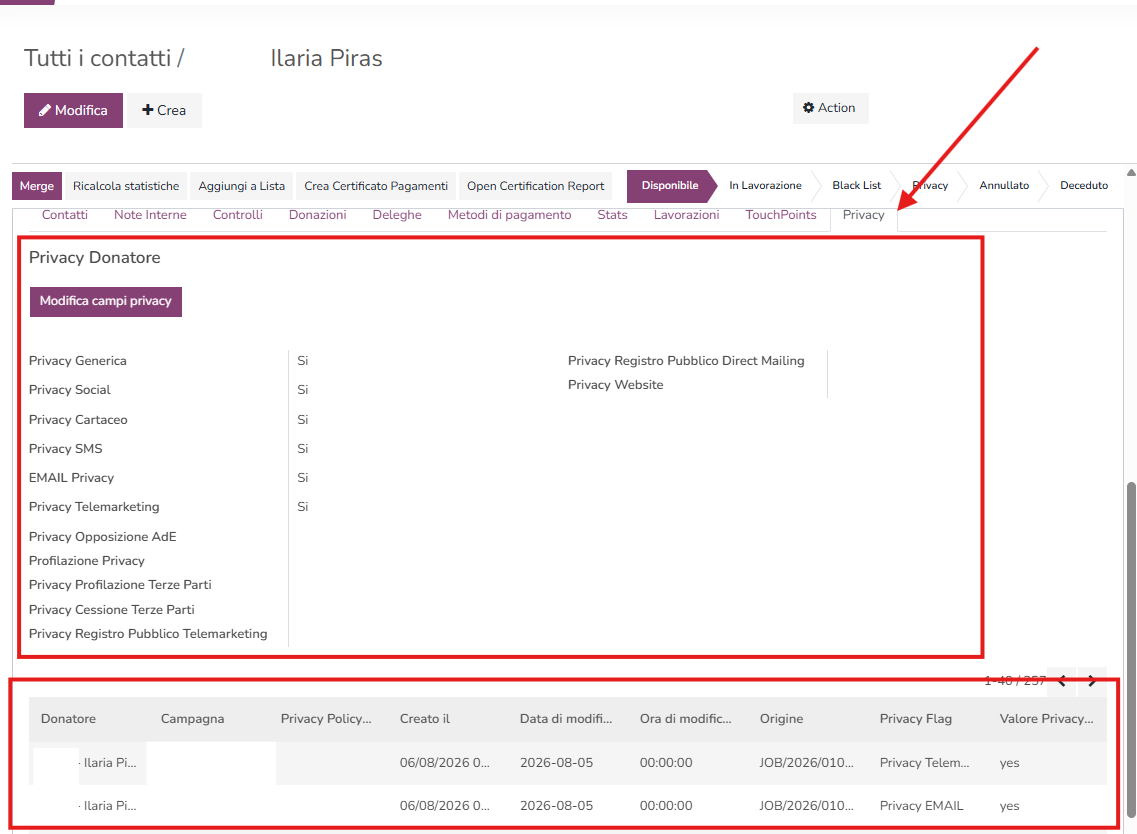Image resolution: width=1137 pixels, height=834 pixels.
Task: Sort by Privacy Policy column header
Action: (326, 719)
